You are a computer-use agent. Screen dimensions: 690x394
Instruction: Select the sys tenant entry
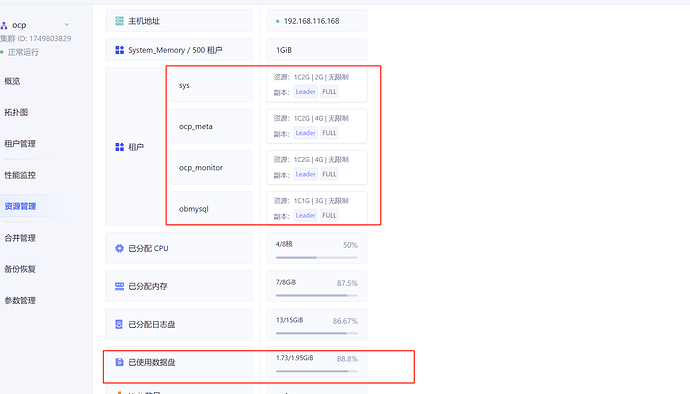(x=212, y=85)
